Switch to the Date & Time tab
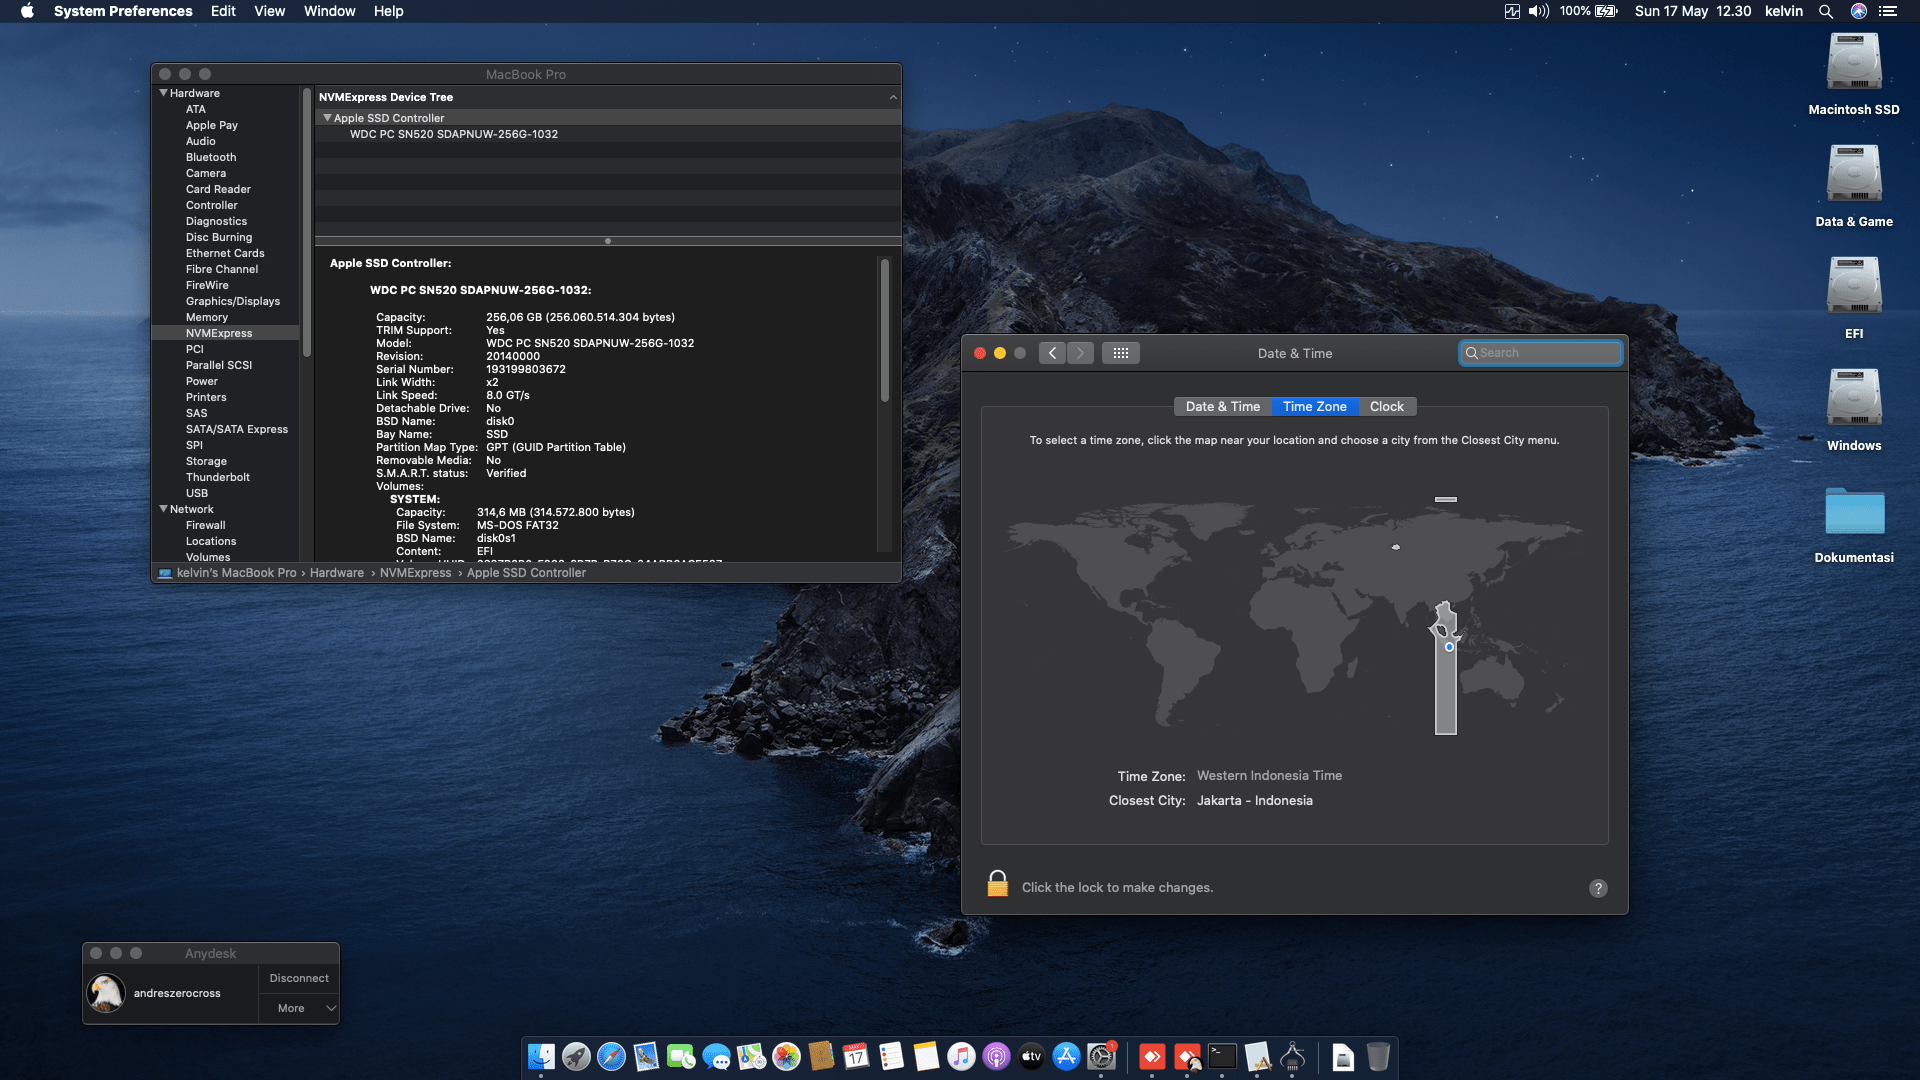This screenshot has width=1920, height=1080. coord(1222,406)
